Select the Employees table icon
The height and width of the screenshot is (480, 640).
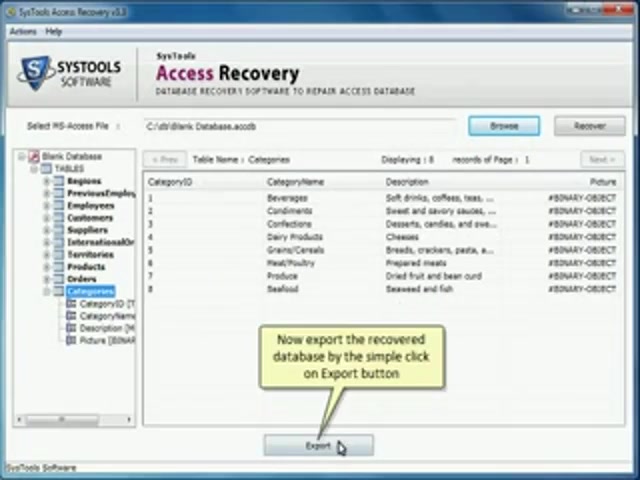59,206
